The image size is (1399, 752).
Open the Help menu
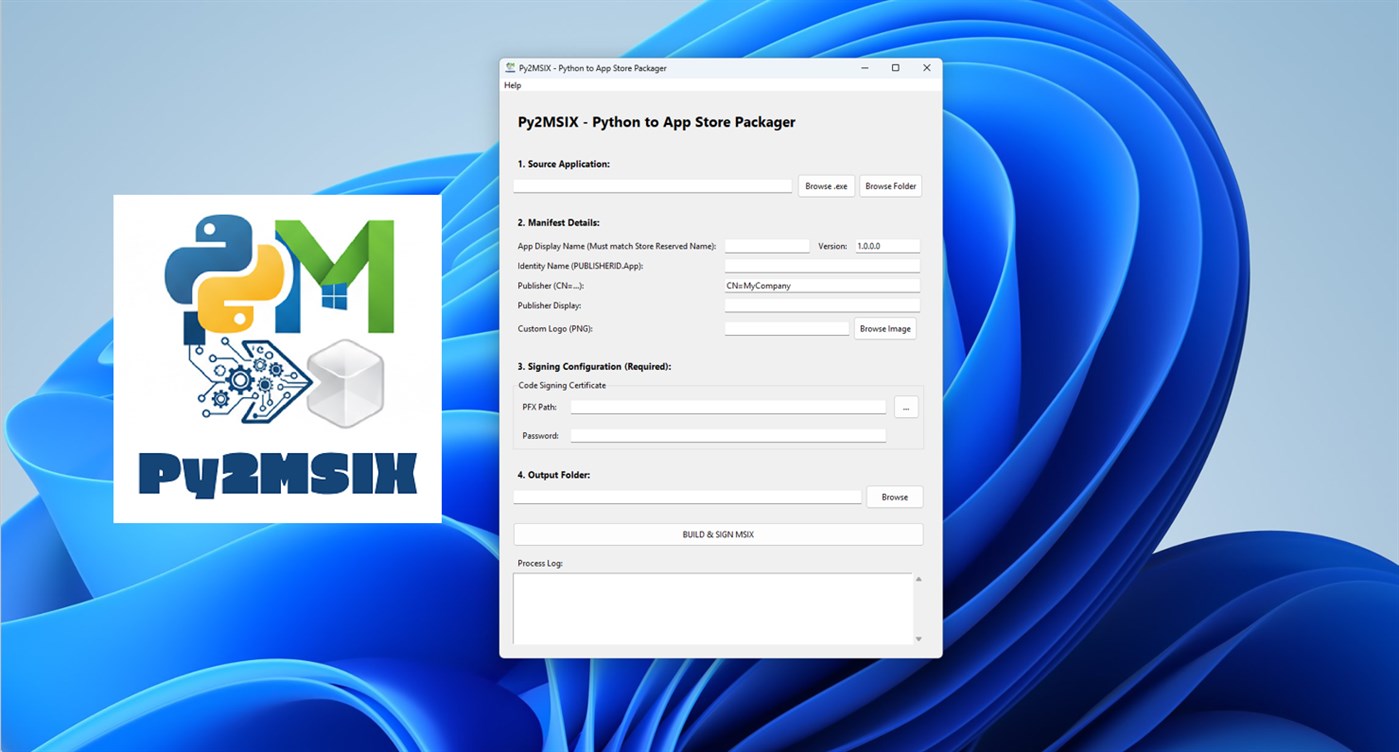point(512,86)
